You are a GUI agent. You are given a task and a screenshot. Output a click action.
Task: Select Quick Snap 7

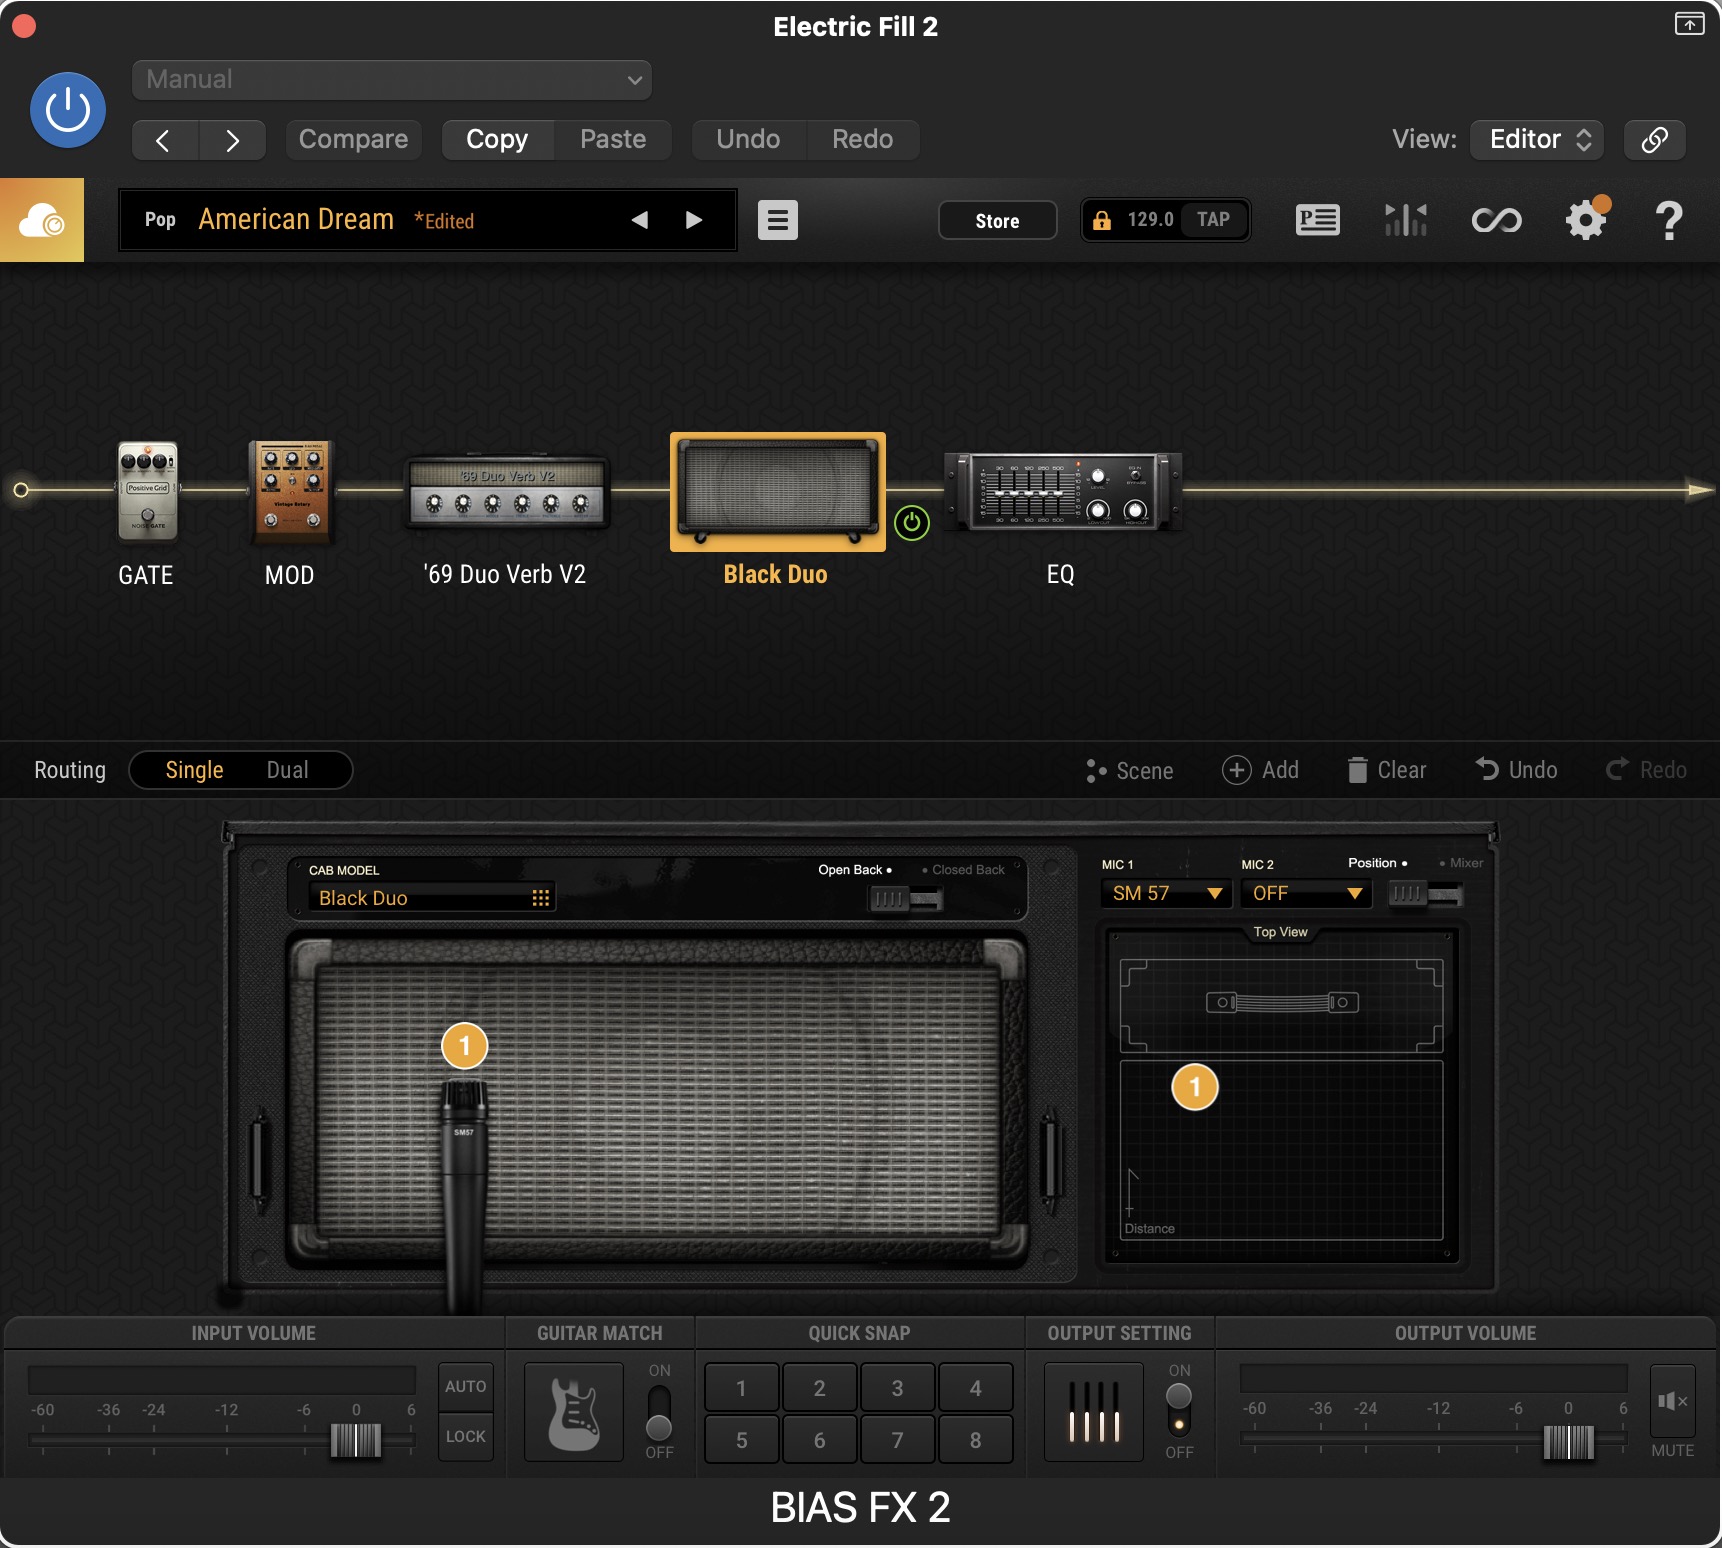pos(897,1440)
